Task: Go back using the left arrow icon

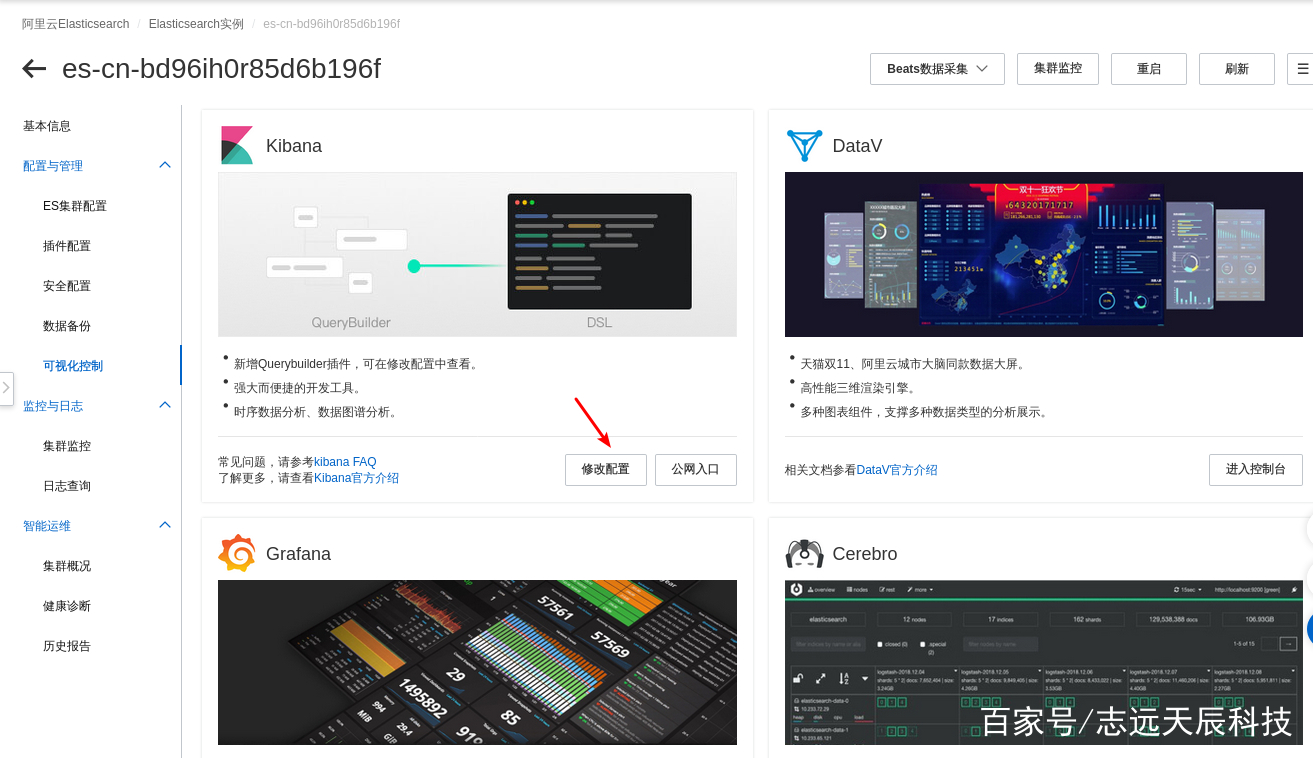Action: 34,68
